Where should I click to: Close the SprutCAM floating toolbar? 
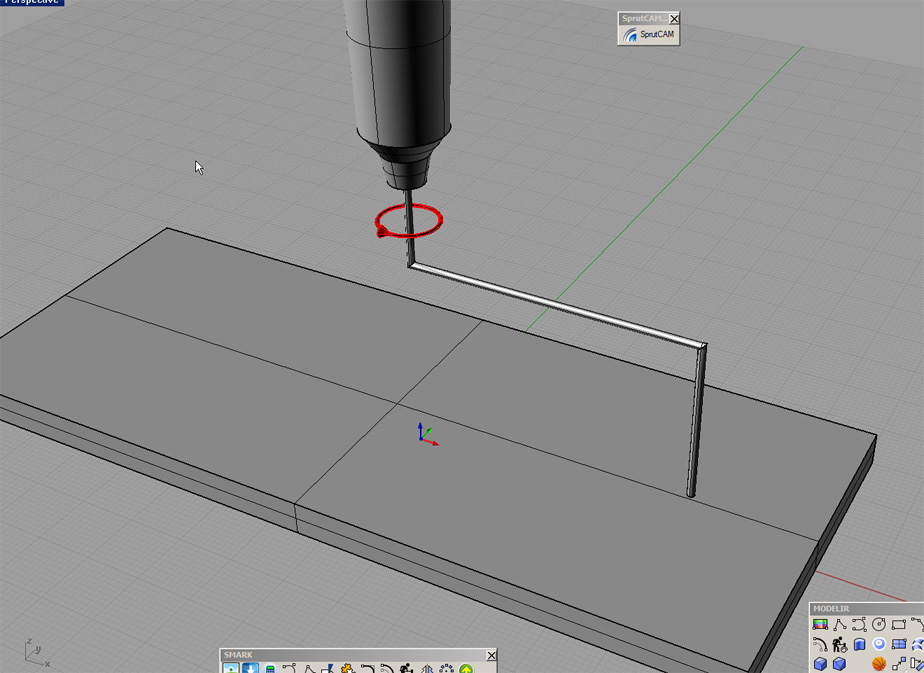click(674, 19)
